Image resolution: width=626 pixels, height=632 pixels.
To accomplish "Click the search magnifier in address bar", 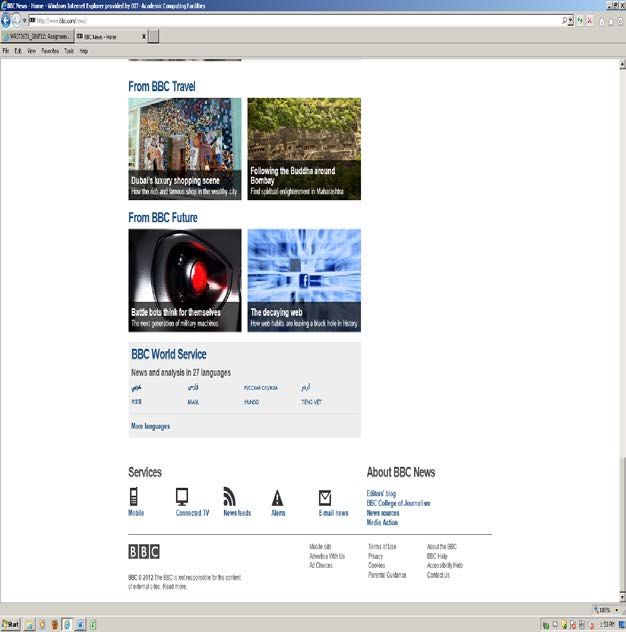I will [x=564, y=20].
